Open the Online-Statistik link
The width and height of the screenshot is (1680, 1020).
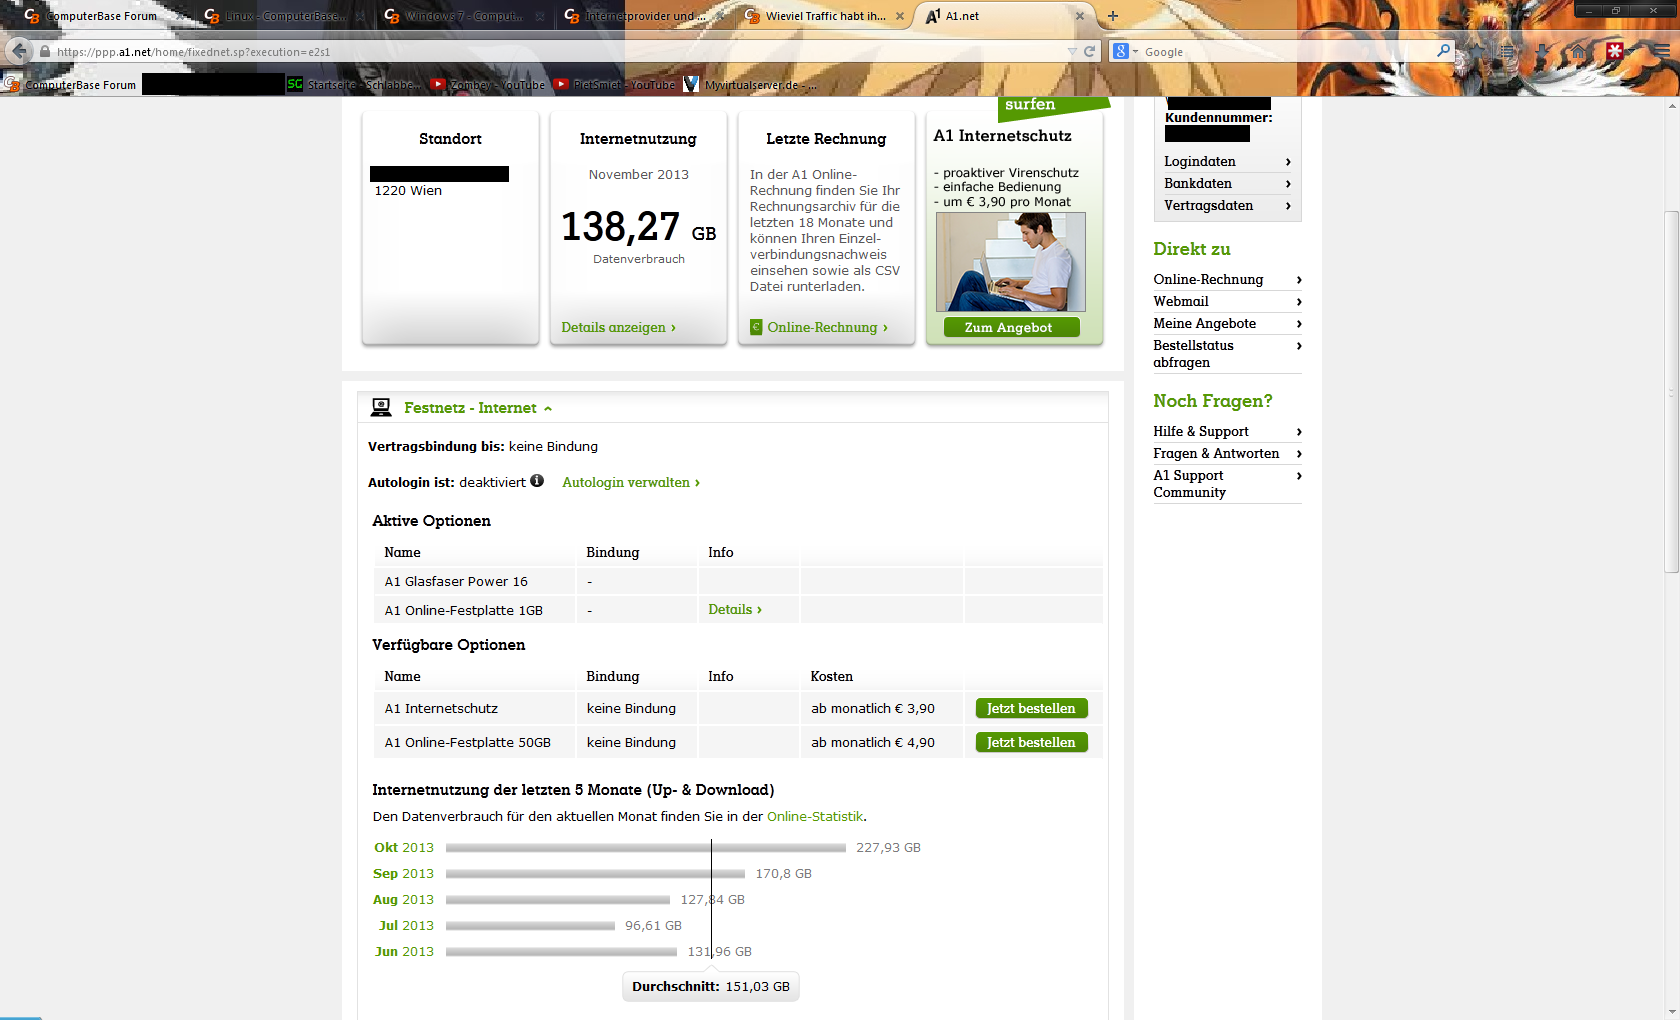pyautogui.click(x=814, y=816)
